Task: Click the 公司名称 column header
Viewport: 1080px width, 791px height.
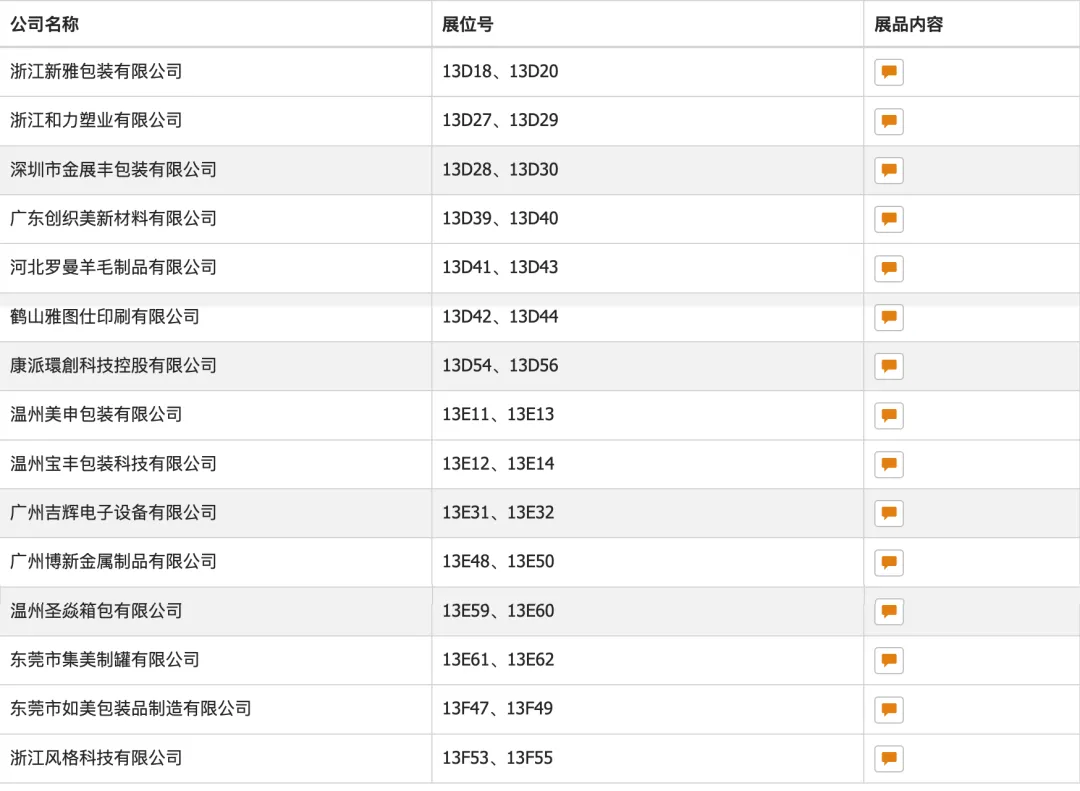Action: (44, 24)
